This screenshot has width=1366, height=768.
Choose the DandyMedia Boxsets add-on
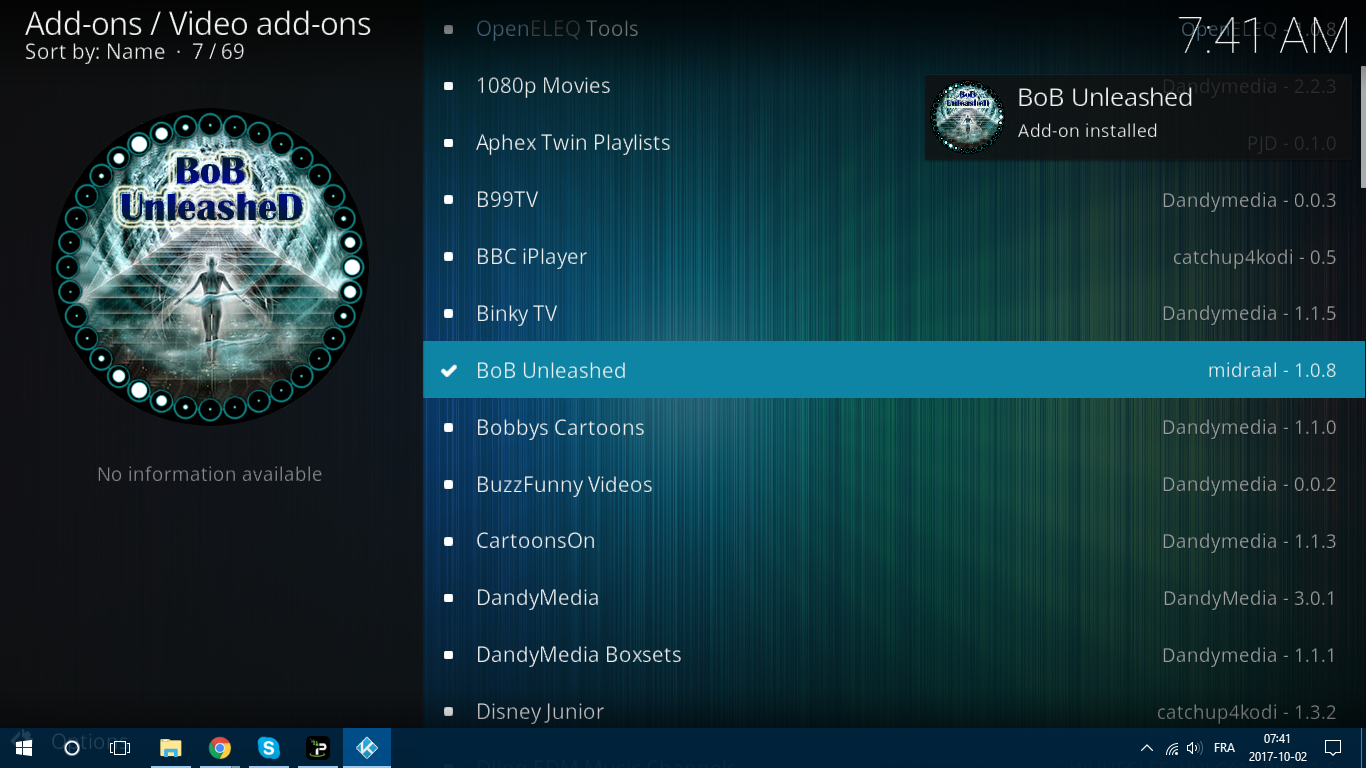(x=578, y=655)
